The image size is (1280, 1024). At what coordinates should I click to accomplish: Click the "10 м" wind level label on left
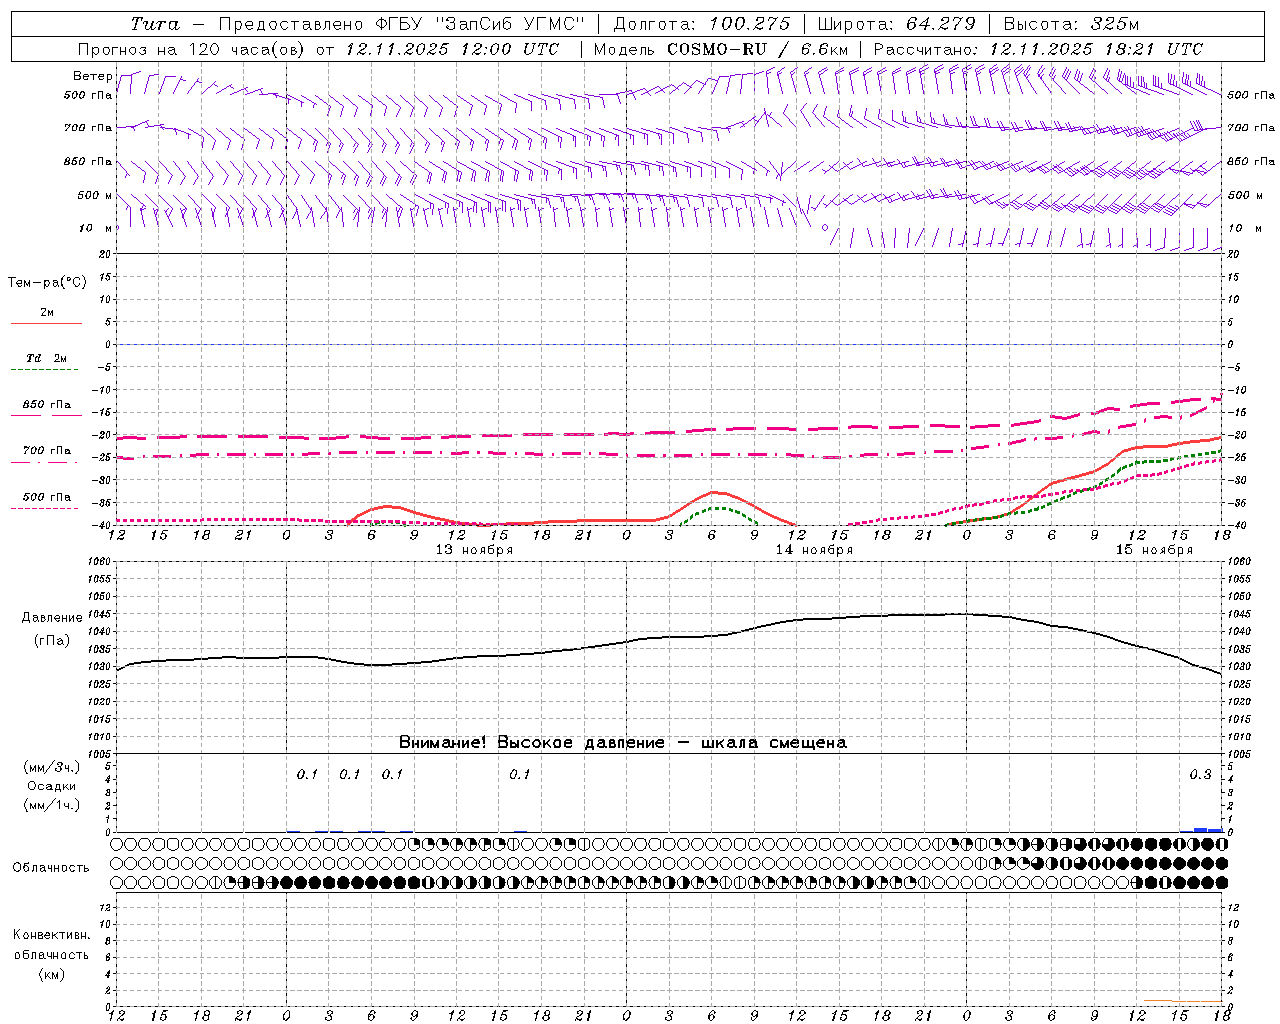(x=96, y=229)
